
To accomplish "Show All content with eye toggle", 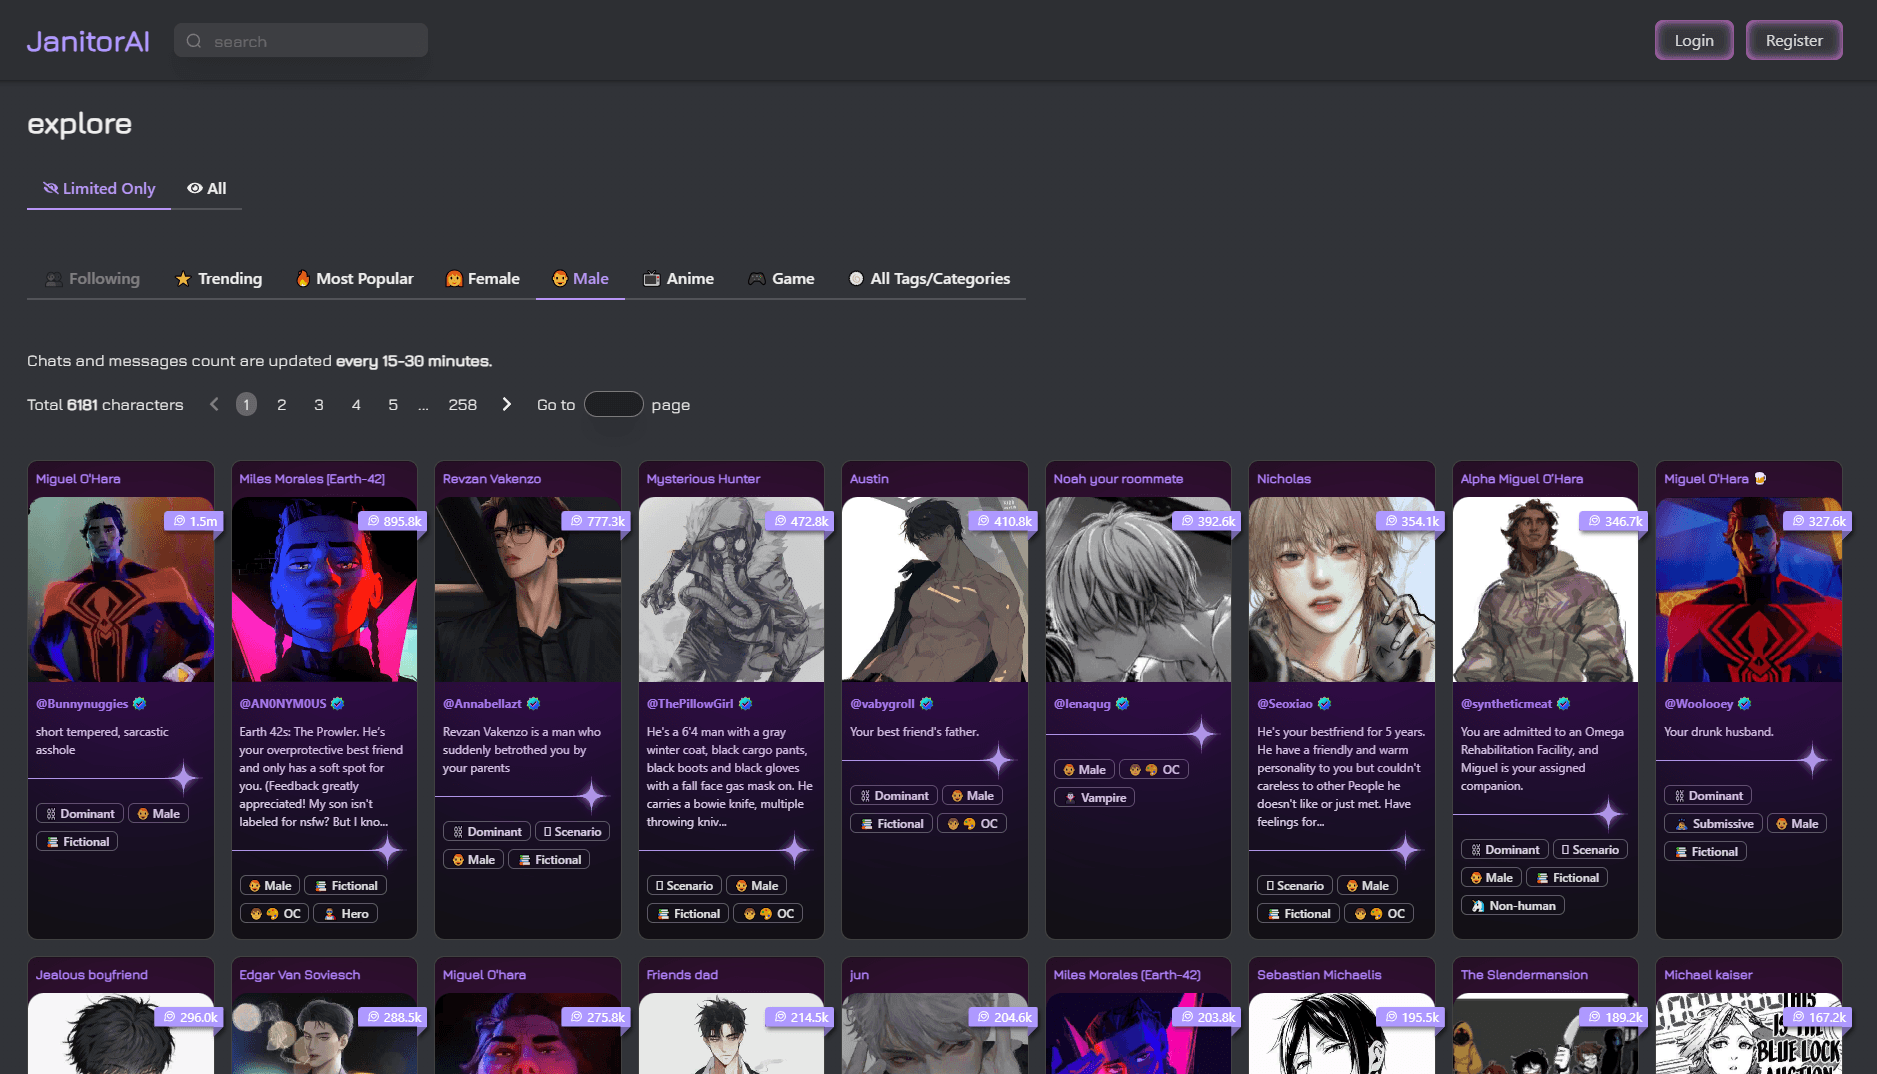I will (x=207, y=189).
